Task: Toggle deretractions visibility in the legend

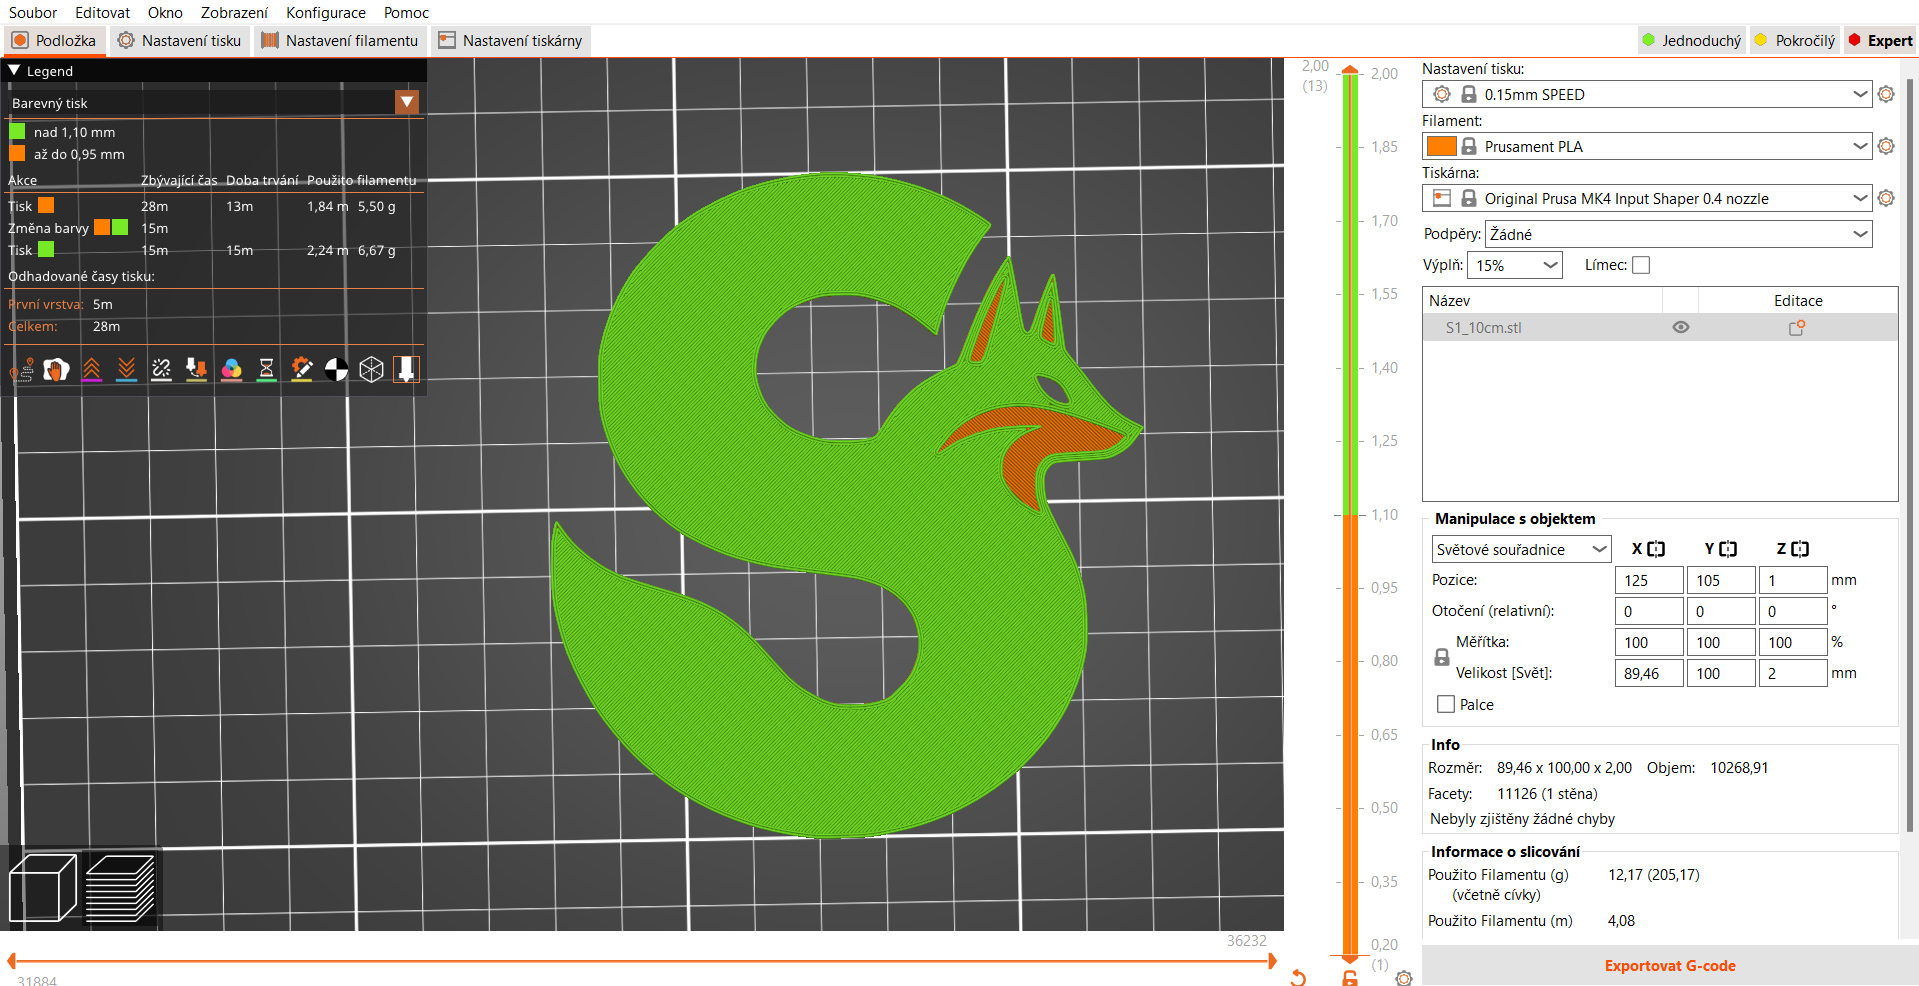Action: [x=126, y=368]
